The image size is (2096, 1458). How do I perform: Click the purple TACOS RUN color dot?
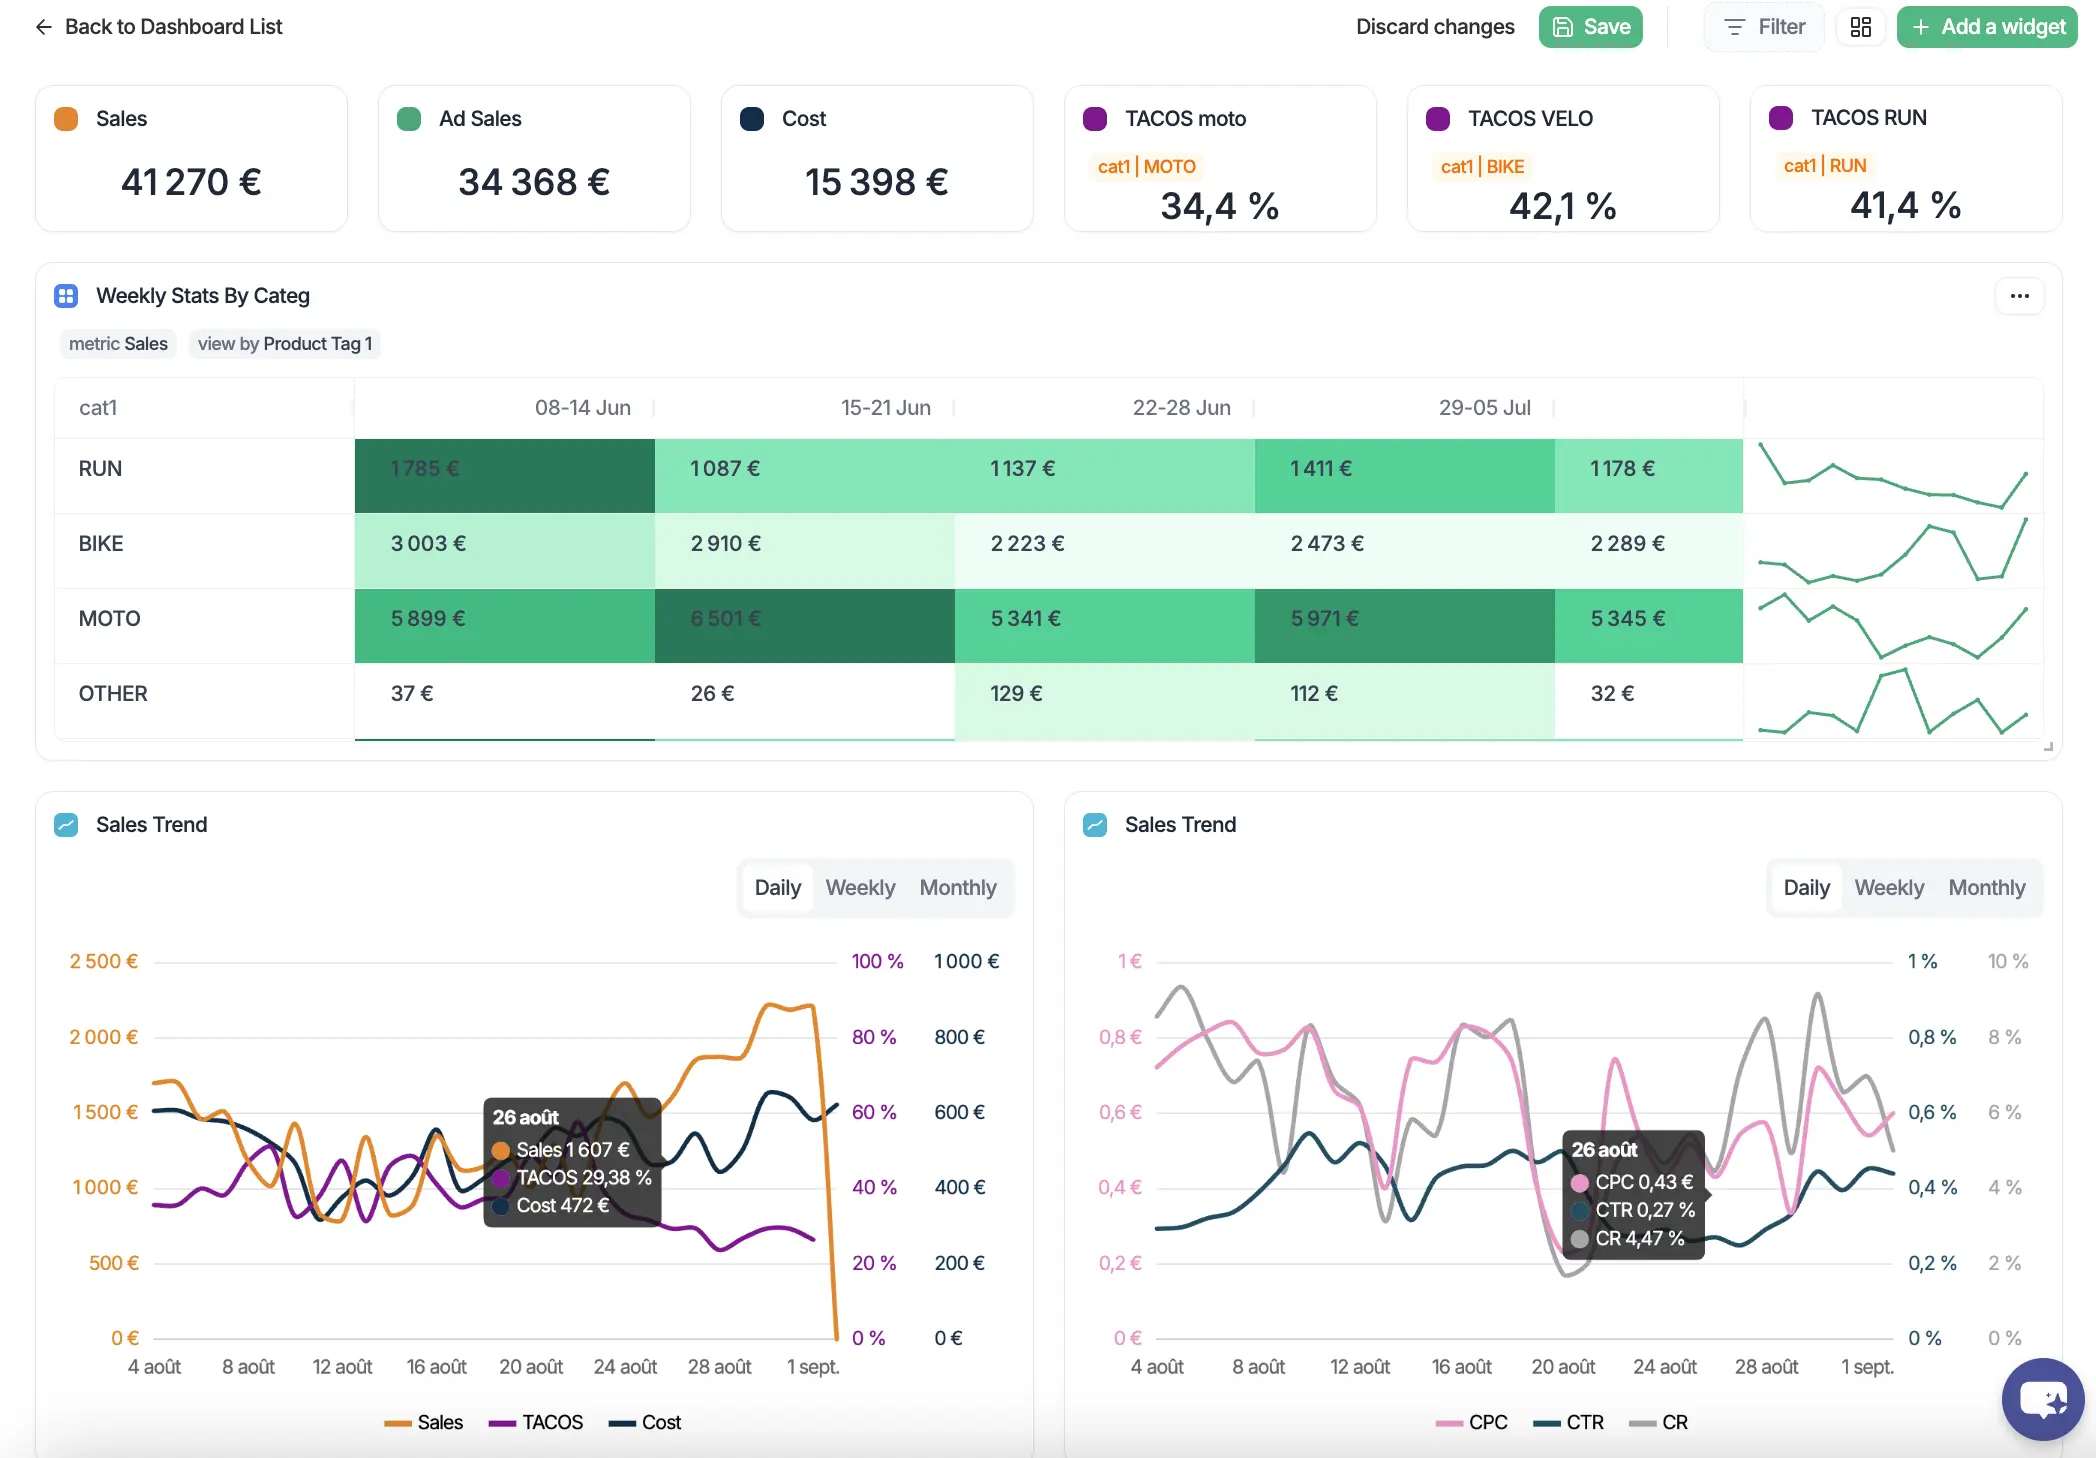pyautogui.click(x=1781, y=118)
